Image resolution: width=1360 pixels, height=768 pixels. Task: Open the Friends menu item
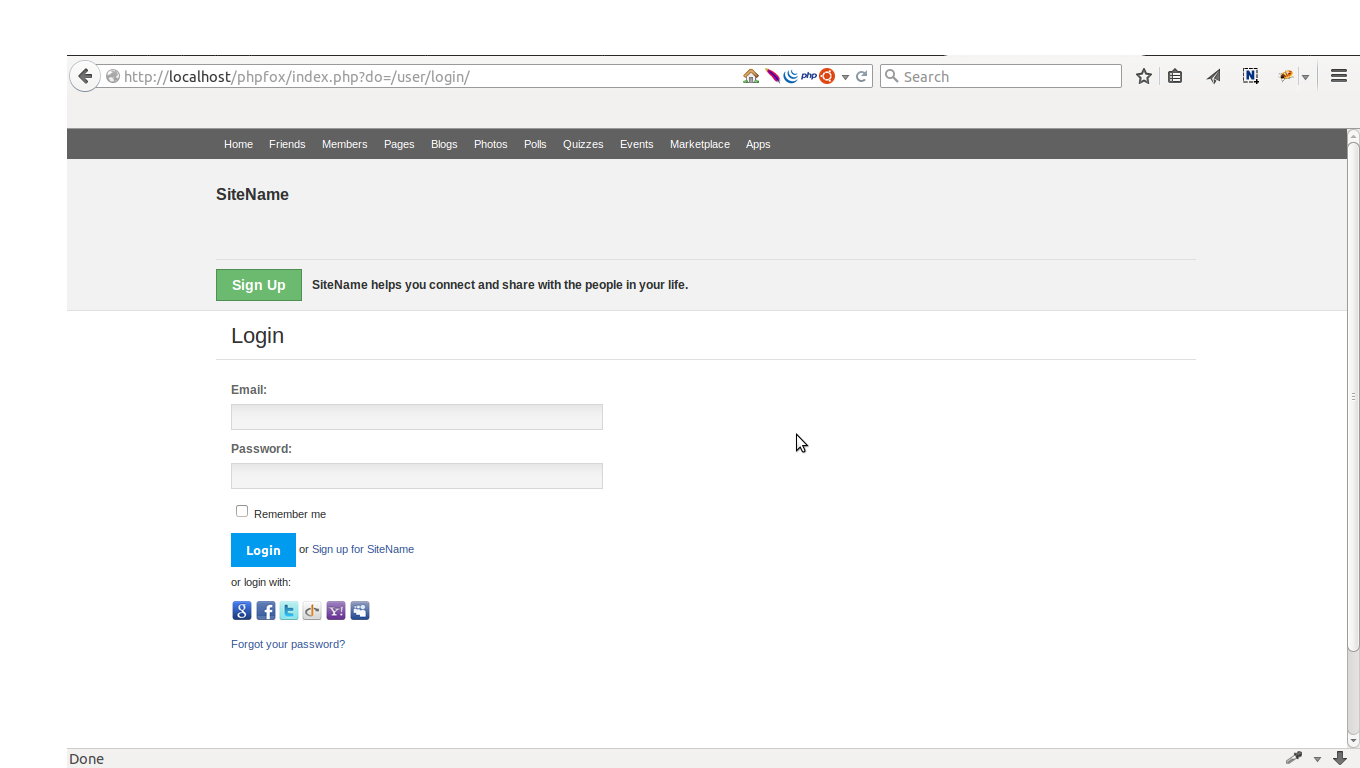point(287,144)
